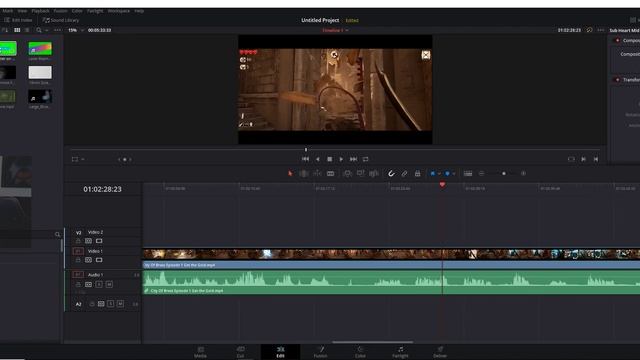Go to last frame of timeline
Image resolution: width=640 pixels, height=360 pixels.
point(353,159)
